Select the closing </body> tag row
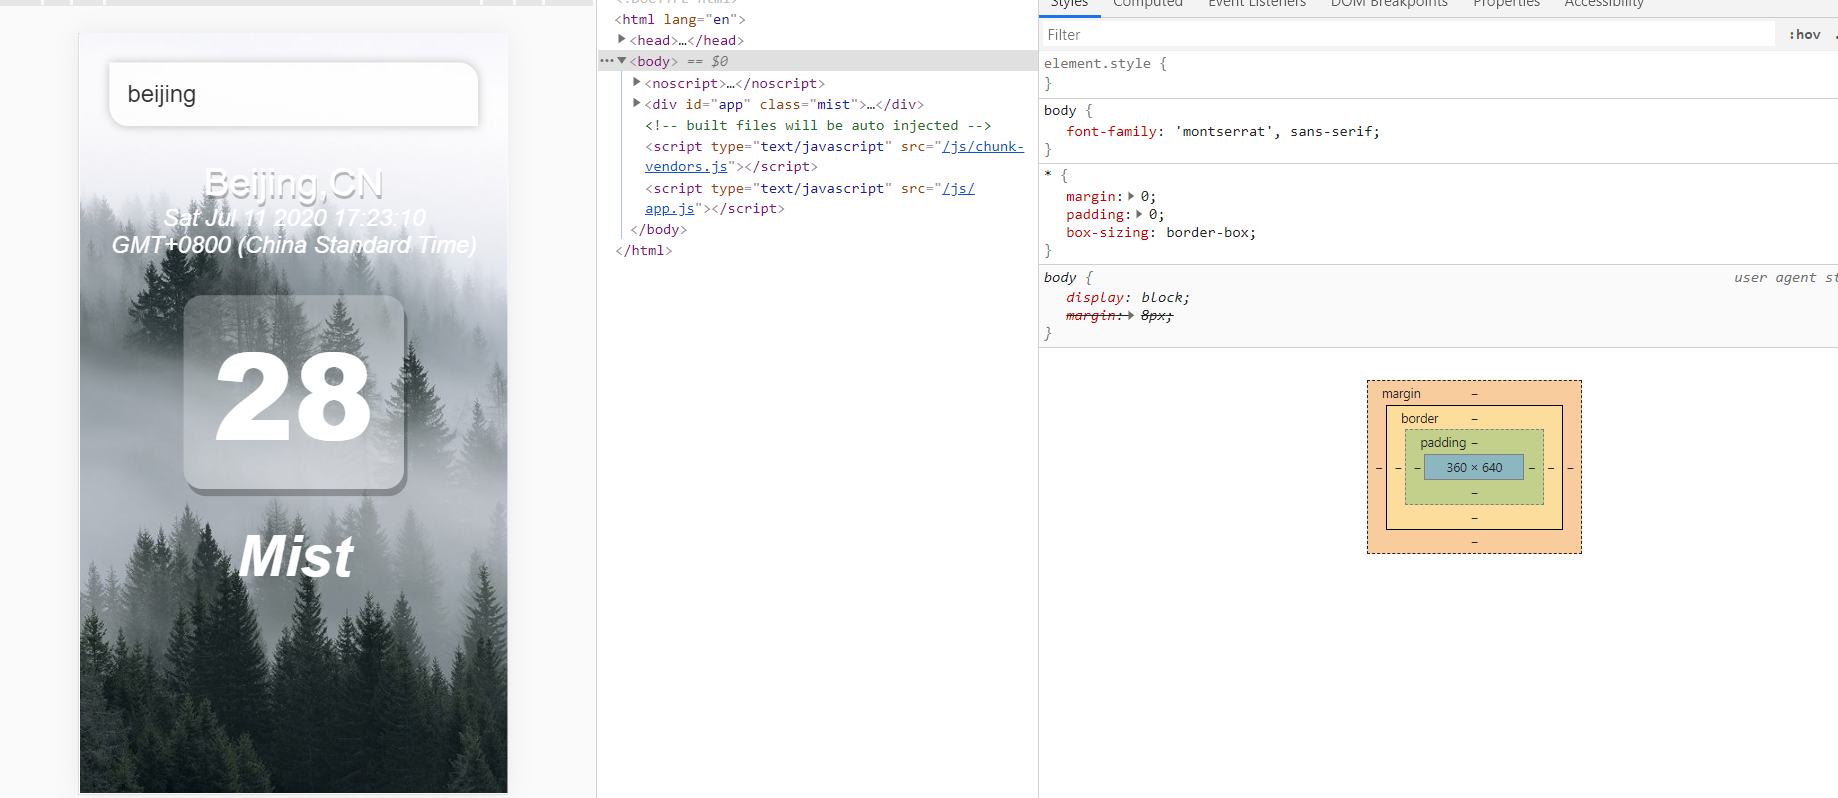The width and height of the screenshot is (1838, 798). (x=658, y=230)
